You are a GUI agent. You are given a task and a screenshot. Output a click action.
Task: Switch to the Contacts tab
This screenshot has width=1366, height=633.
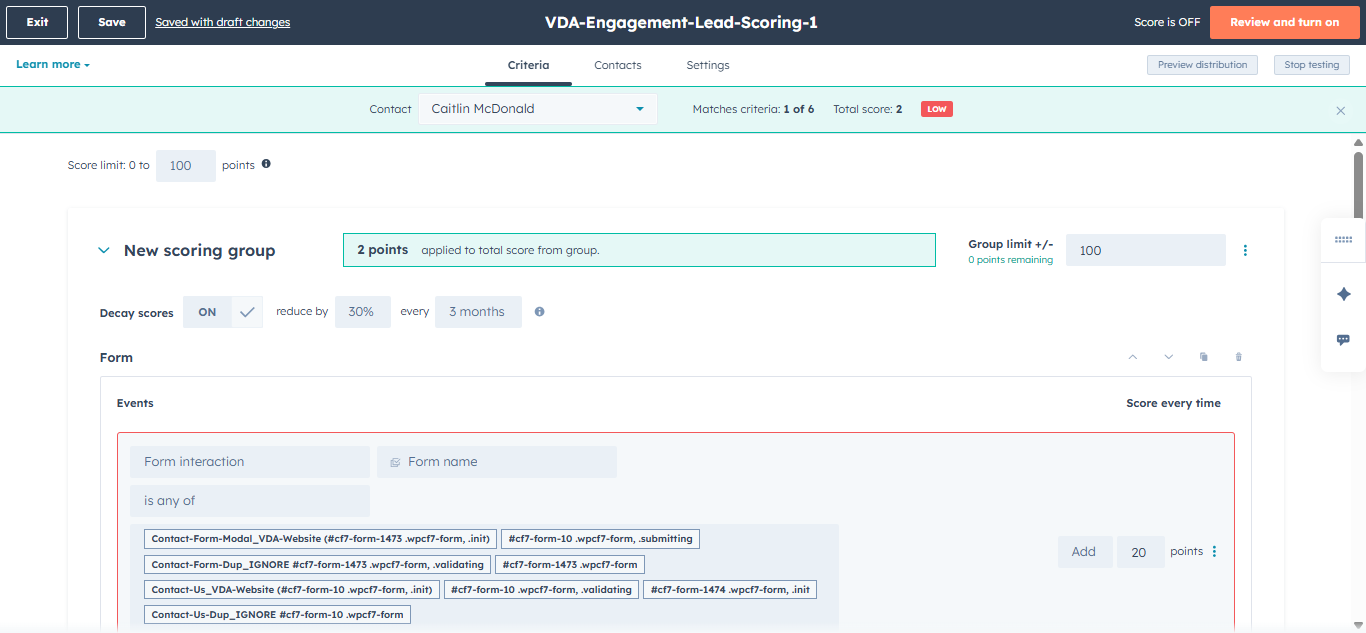coord(618,65)
